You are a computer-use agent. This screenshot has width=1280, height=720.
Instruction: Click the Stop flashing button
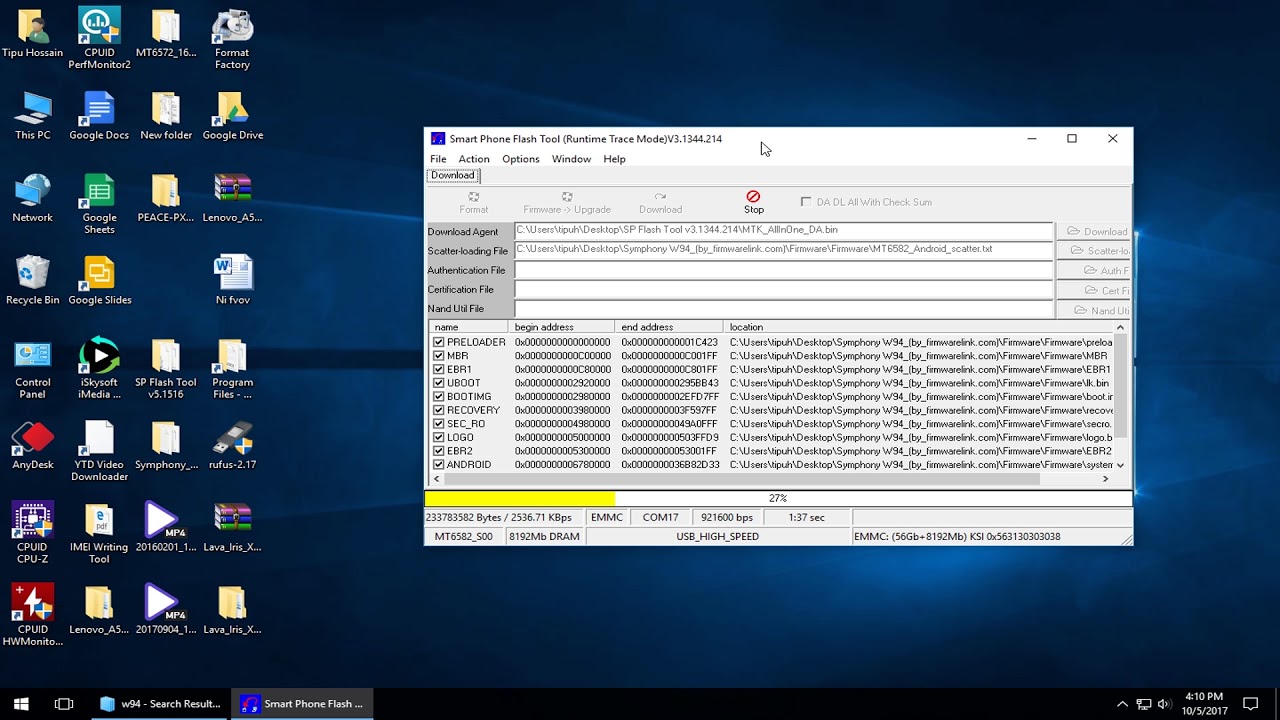point(753,202)
